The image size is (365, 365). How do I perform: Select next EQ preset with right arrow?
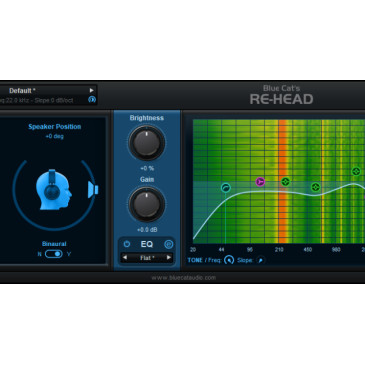pyautogui.click(x=169, y=257)
